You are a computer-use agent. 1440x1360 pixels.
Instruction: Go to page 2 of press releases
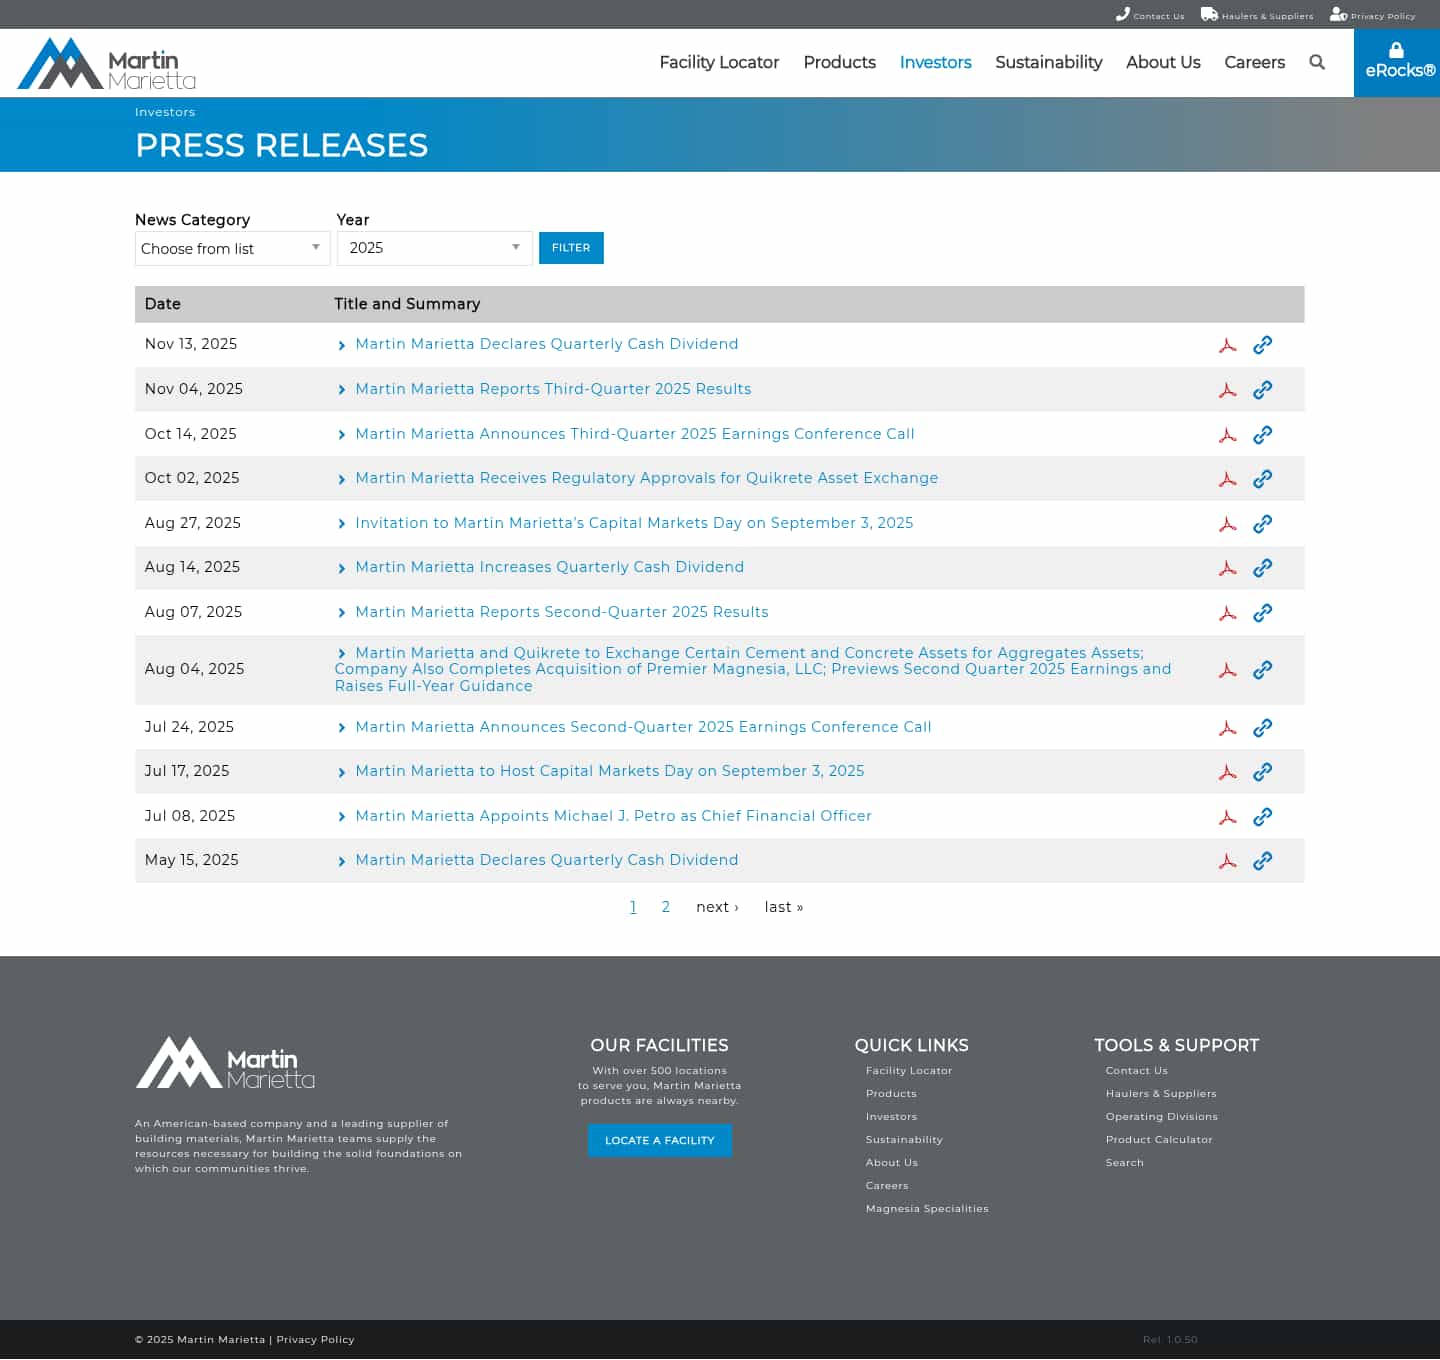[666, 907]
